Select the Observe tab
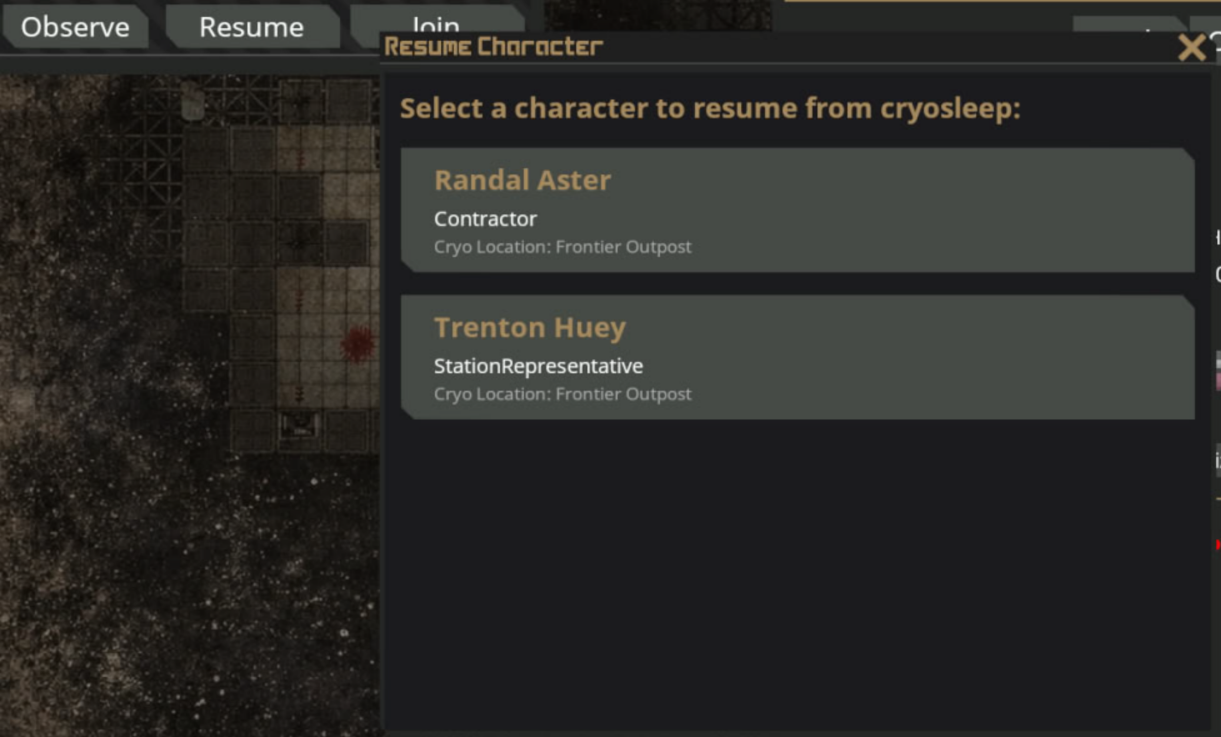1221x737 pixels. [75, 27]
